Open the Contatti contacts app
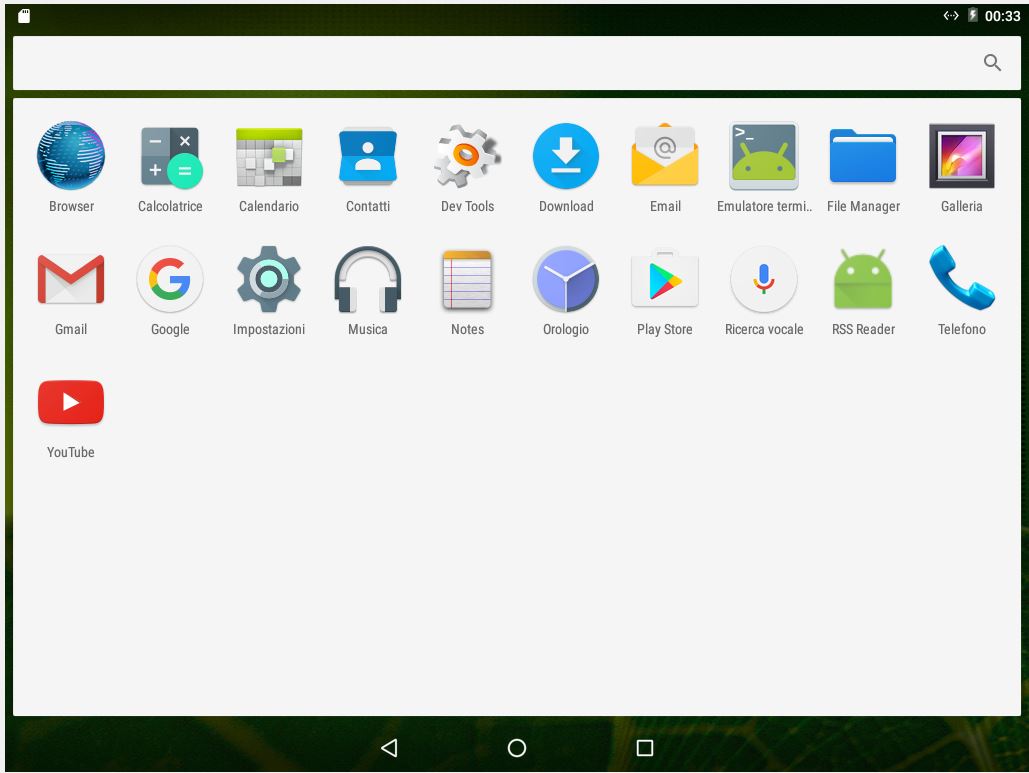The height and width of the screenshot is (773, 1029). [368, 156]
